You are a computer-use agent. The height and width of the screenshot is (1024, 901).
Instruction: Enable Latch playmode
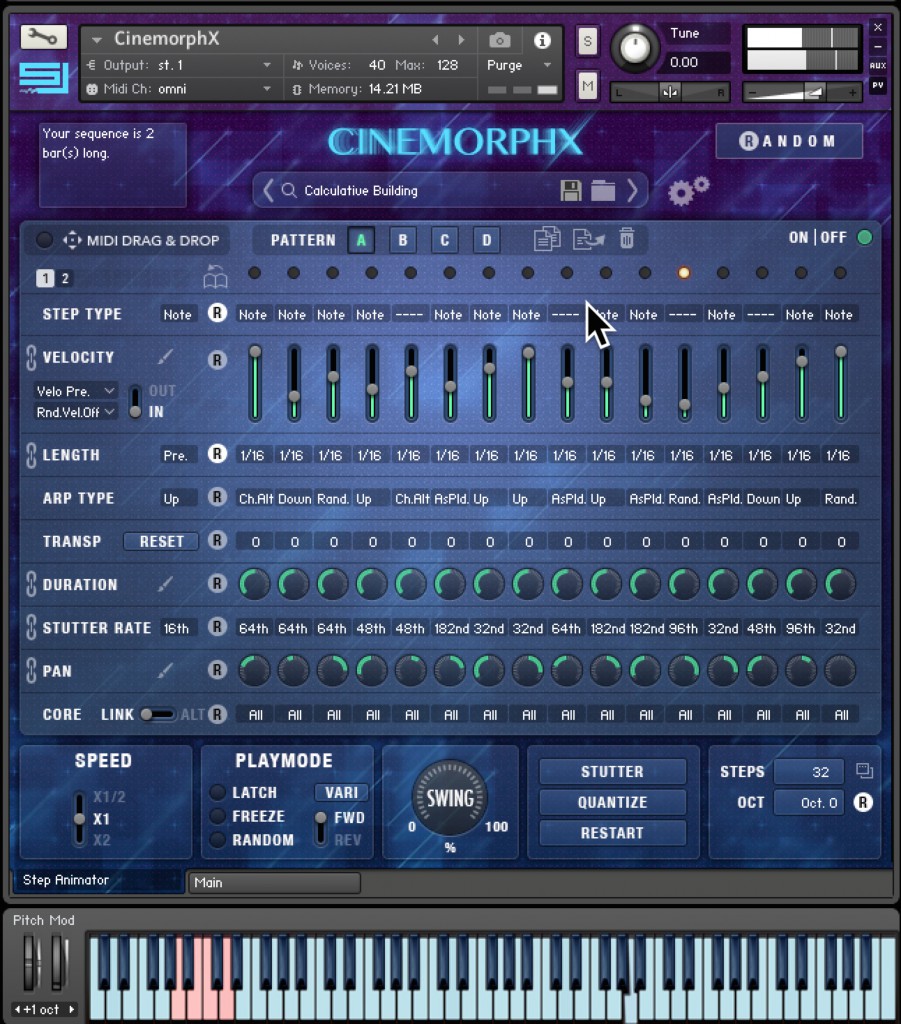tap(217, 792)
